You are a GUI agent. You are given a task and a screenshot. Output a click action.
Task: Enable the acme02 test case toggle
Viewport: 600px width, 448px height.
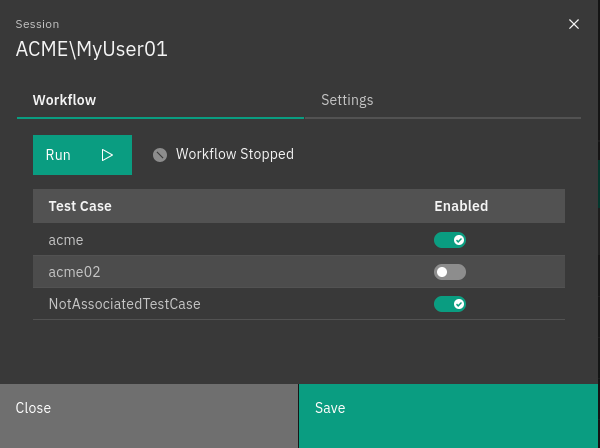(x=449, y=272)
